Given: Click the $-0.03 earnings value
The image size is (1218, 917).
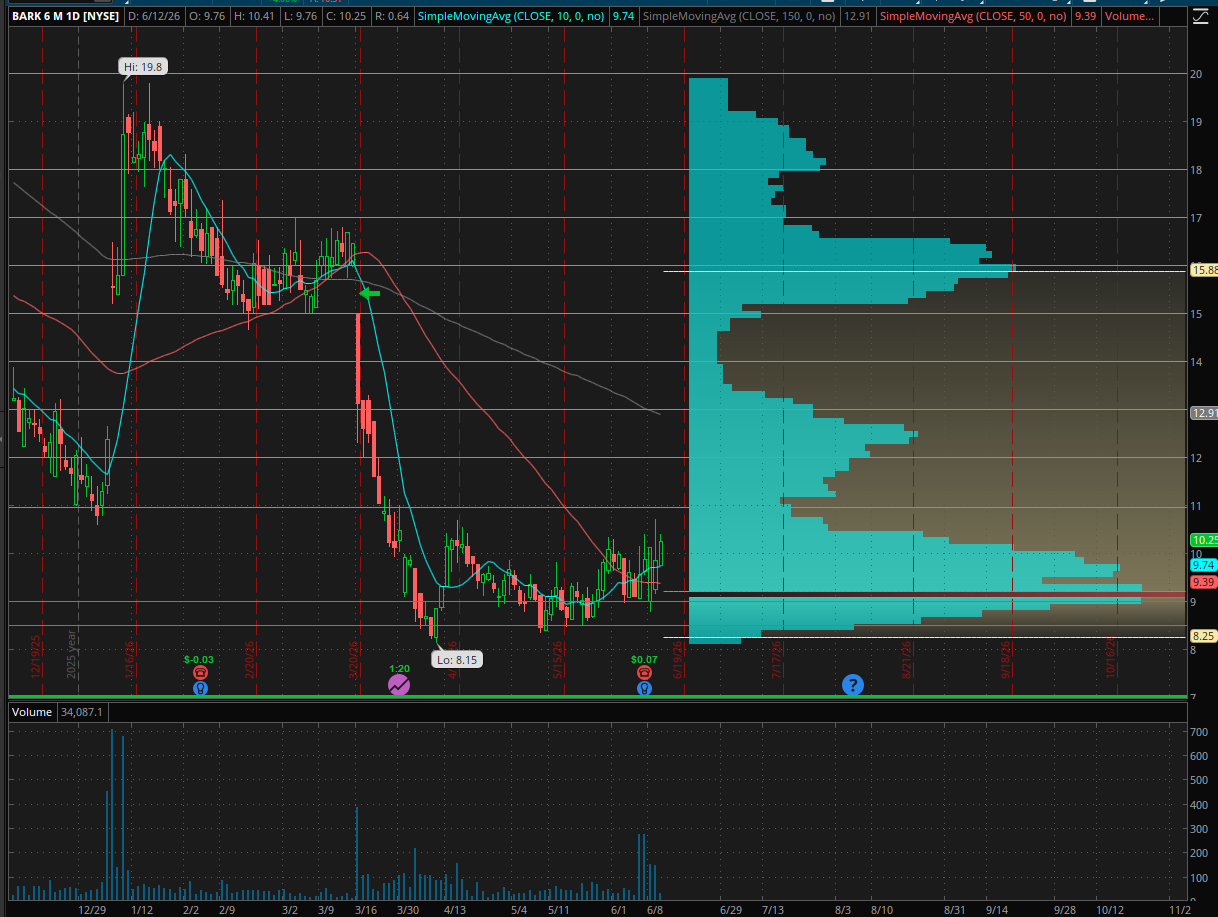Looking at the screenshot, I should [x=200, y=660].
